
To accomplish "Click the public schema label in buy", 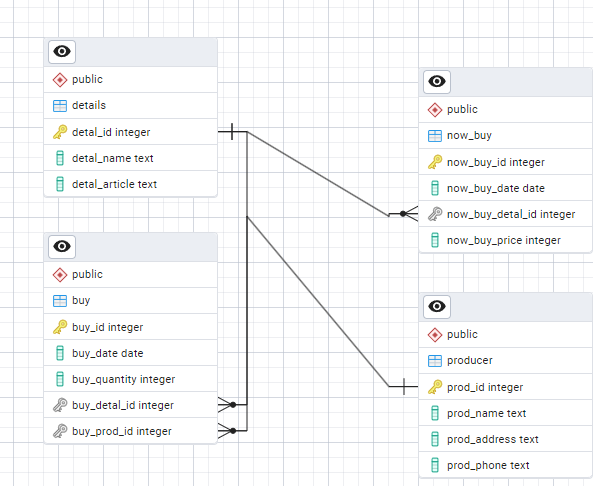I will [x=87, y=274].
